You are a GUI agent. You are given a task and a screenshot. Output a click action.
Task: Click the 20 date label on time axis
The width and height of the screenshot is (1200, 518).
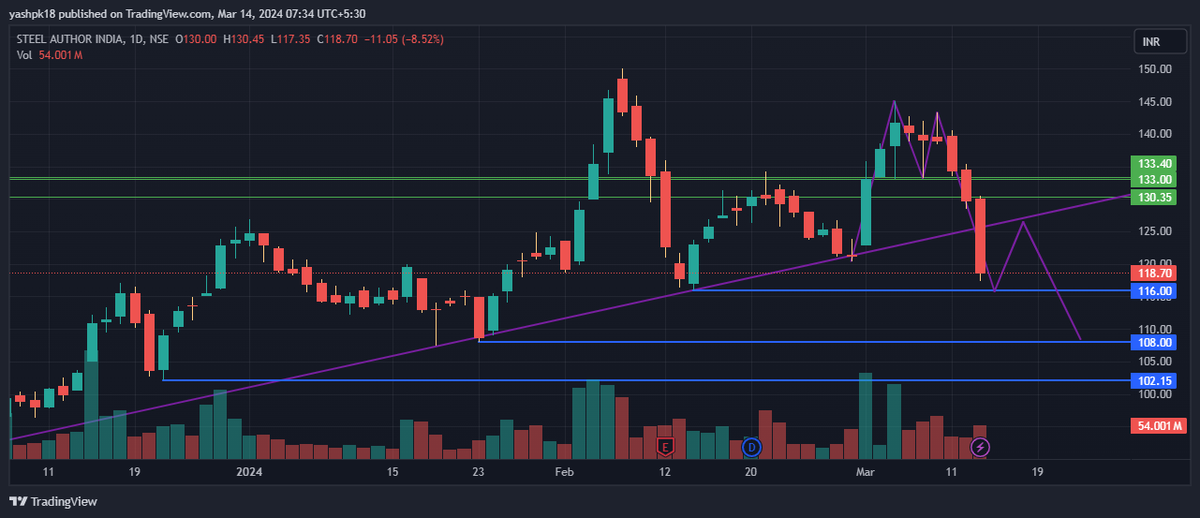[x=751, y=472]
